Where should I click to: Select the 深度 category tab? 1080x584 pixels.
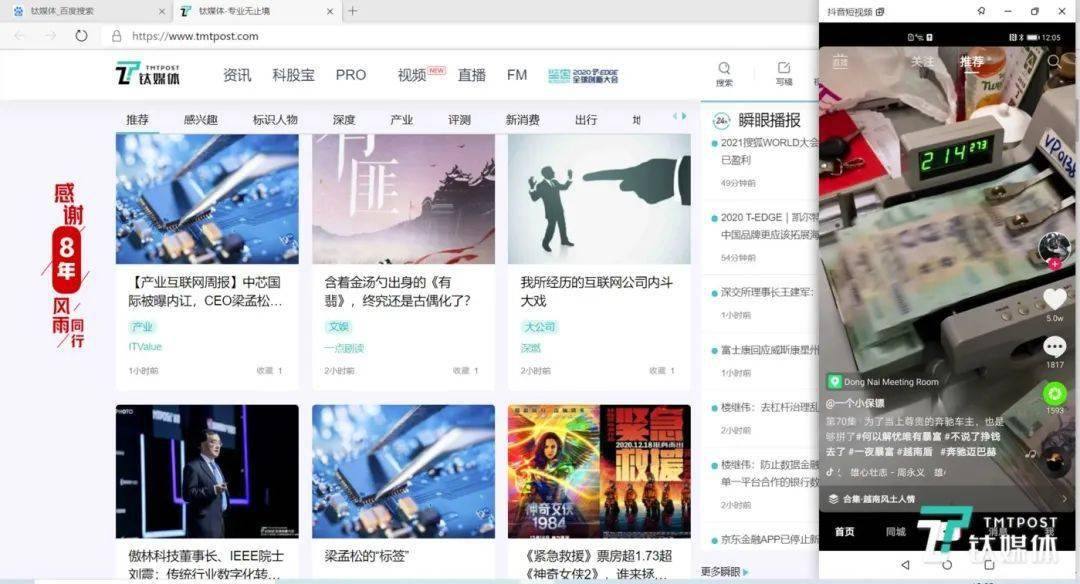[x=344, y=120]
